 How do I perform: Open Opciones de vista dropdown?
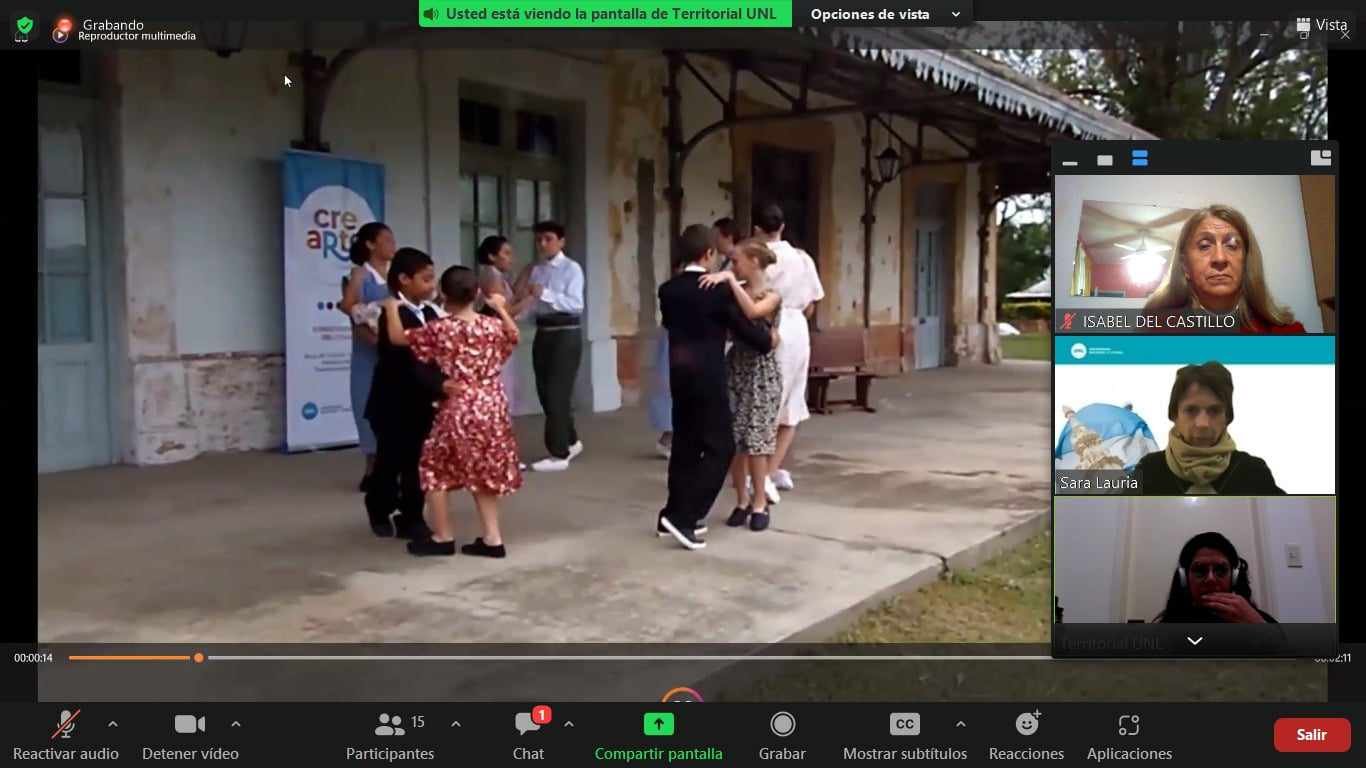pyautogui.click(x=884, y=14)
